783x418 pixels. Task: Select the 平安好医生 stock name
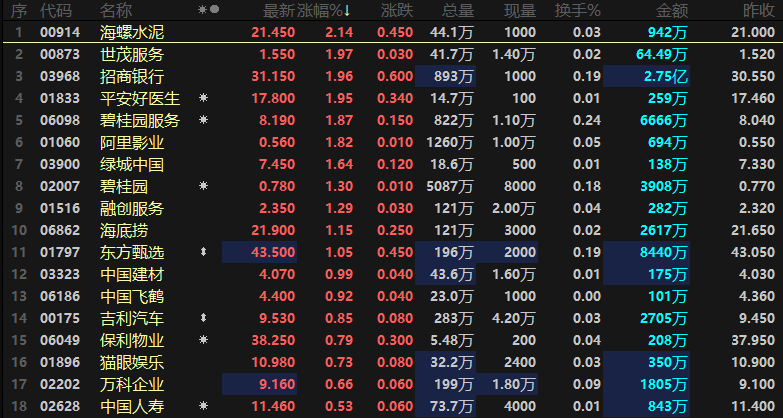(x=140, y=98)
